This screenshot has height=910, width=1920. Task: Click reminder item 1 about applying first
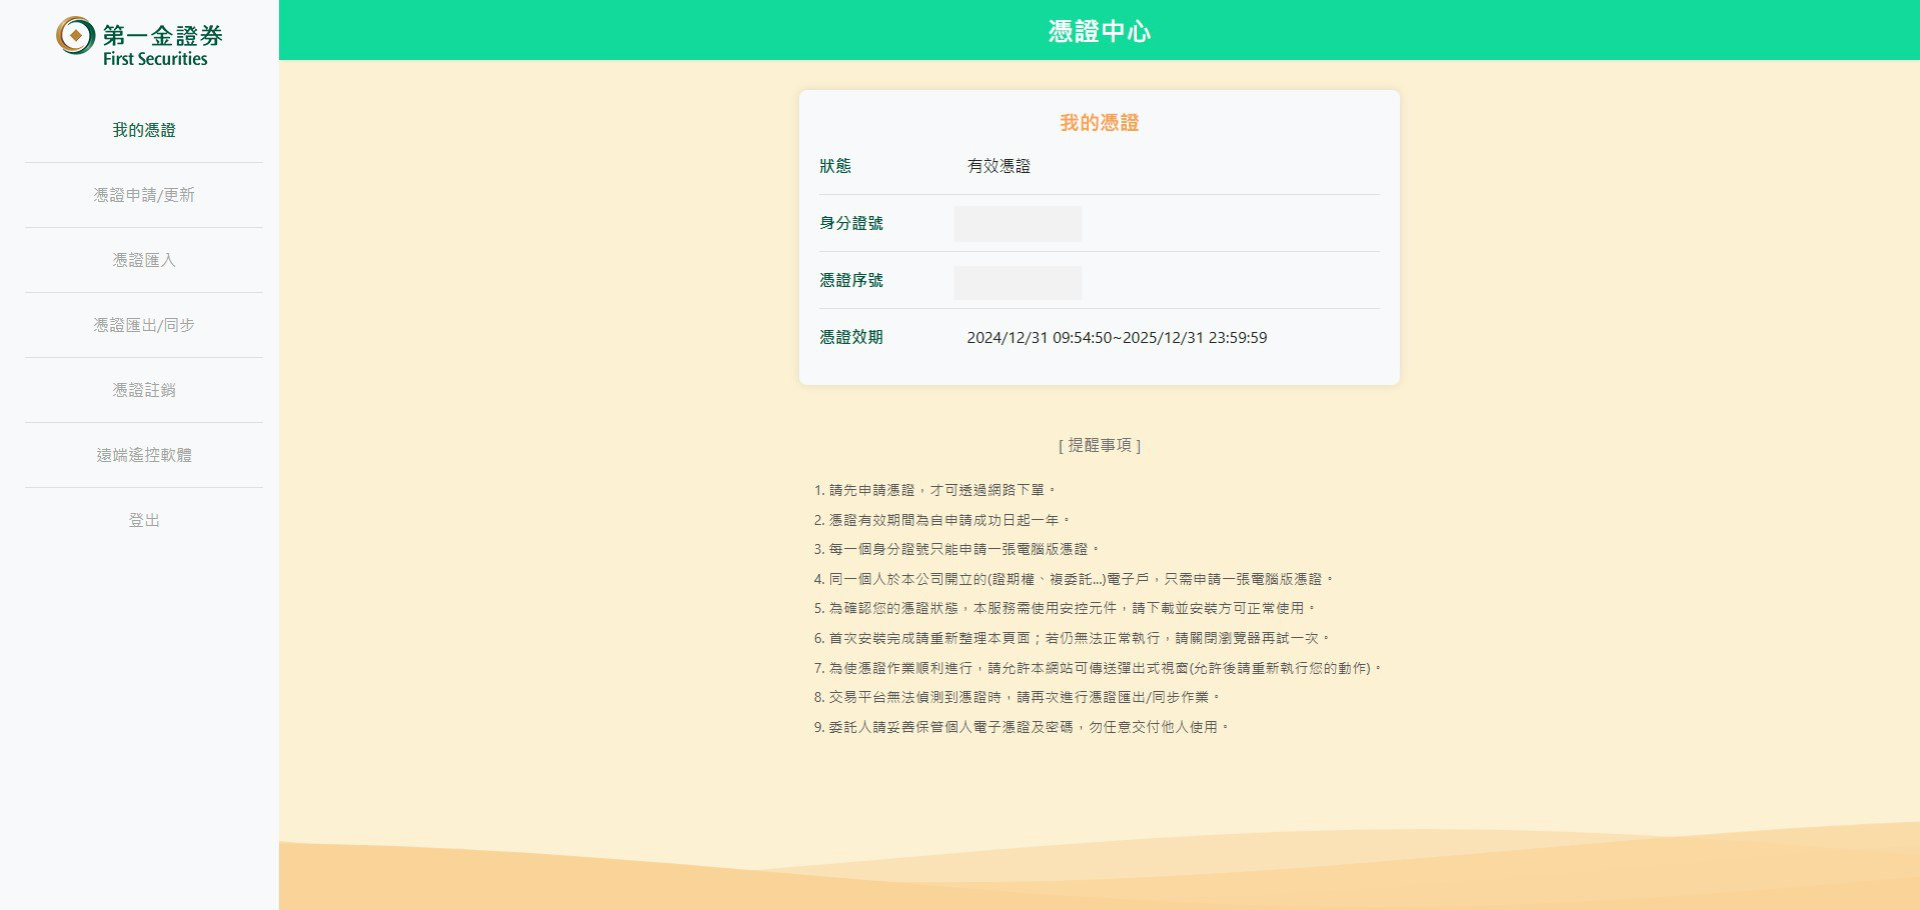click(x=934, y=490)
